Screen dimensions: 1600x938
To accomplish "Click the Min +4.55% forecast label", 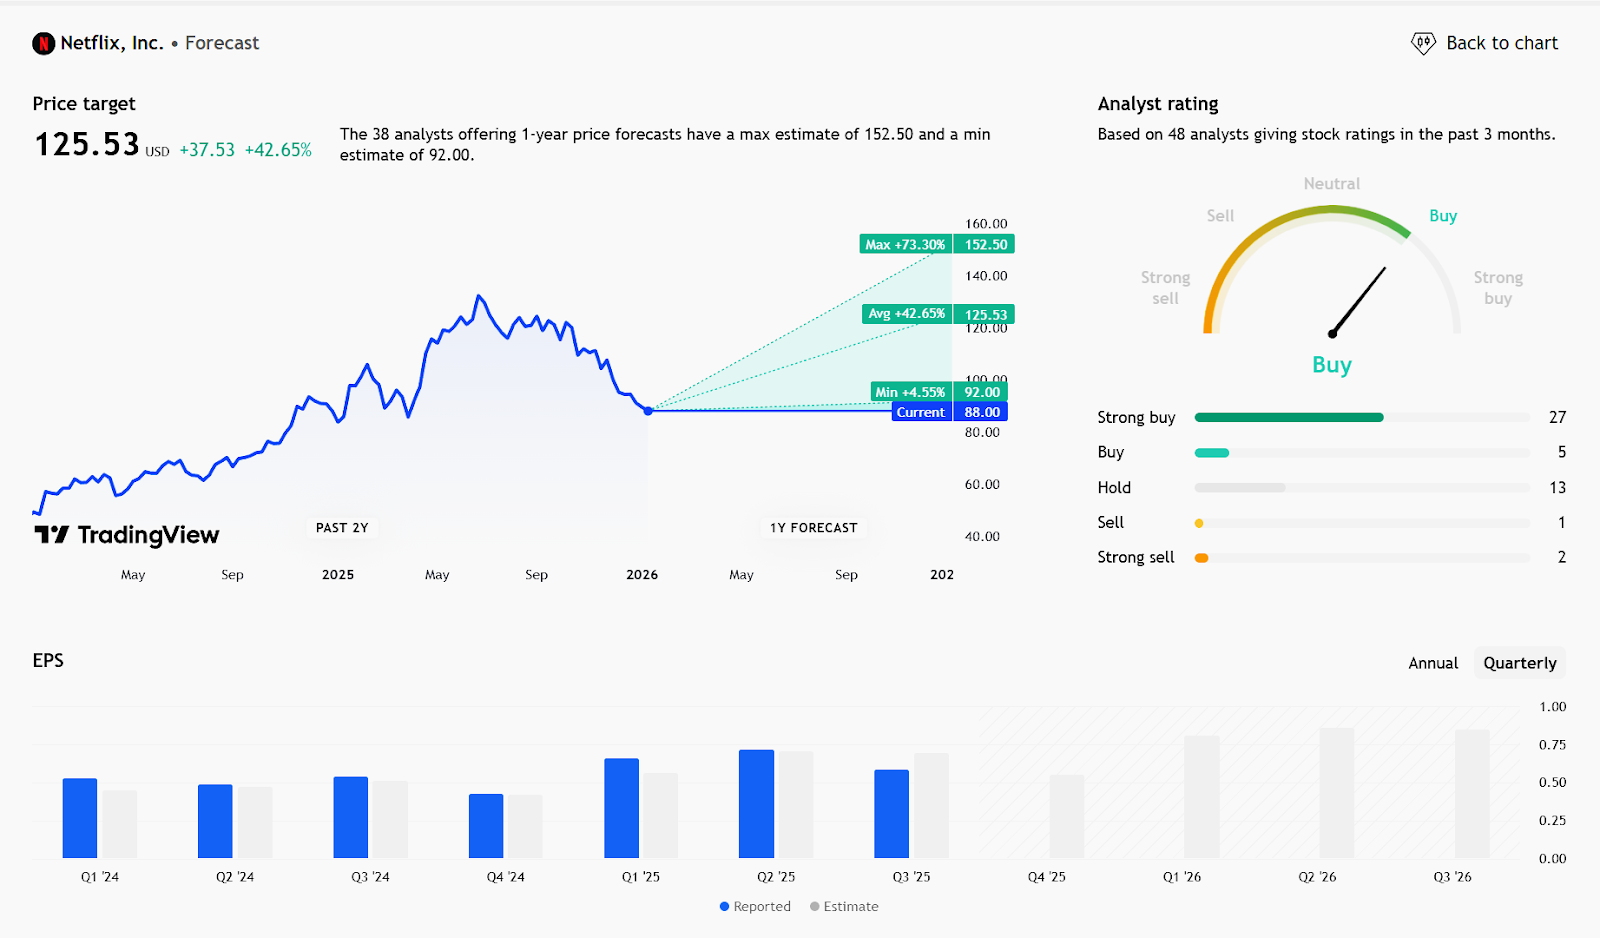I will tap(909, 392).
